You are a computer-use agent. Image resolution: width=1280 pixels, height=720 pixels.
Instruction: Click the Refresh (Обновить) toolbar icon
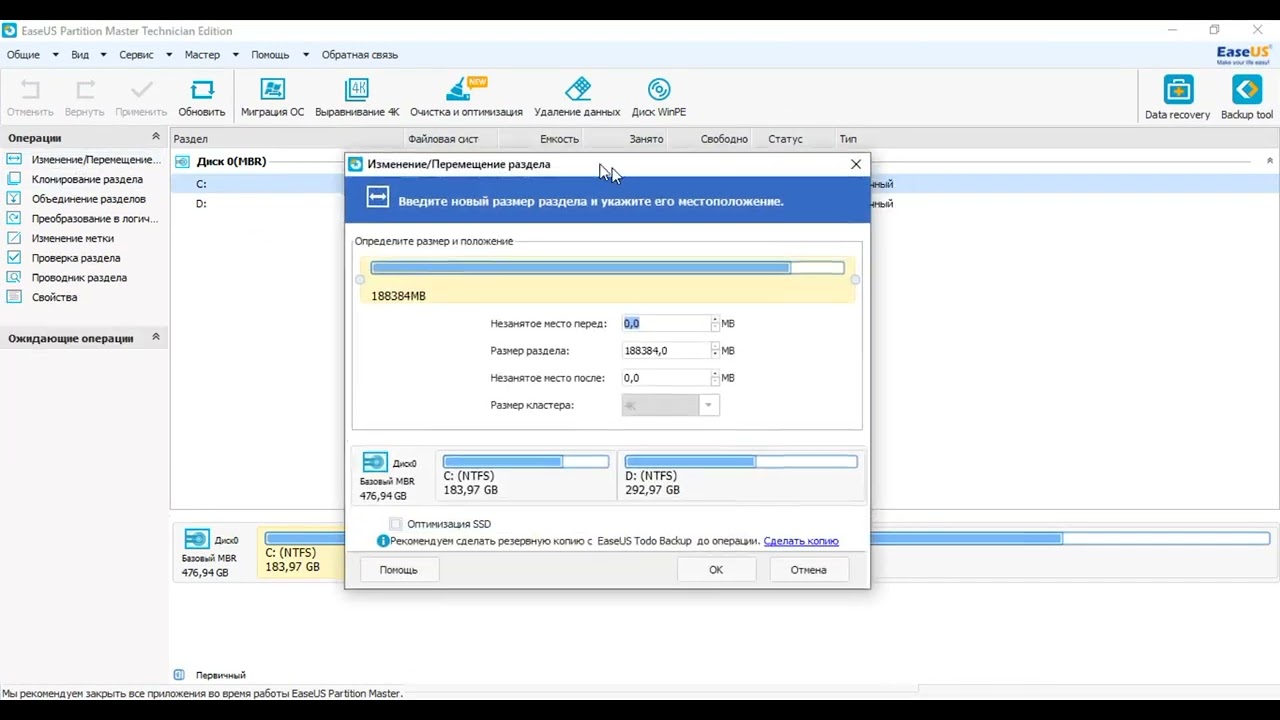[x=202, y=98]
